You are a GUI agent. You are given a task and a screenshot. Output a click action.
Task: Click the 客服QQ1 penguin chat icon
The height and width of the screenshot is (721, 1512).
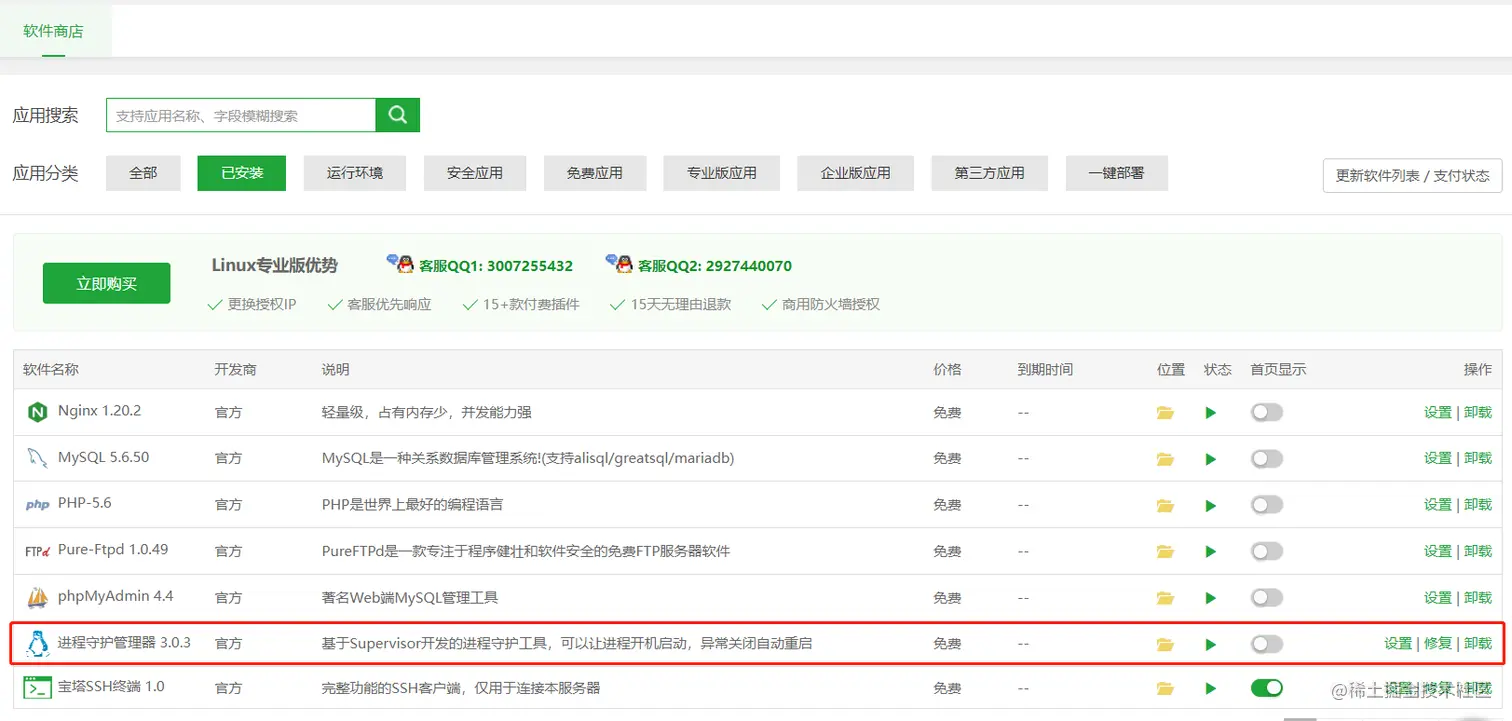point(400,264)
